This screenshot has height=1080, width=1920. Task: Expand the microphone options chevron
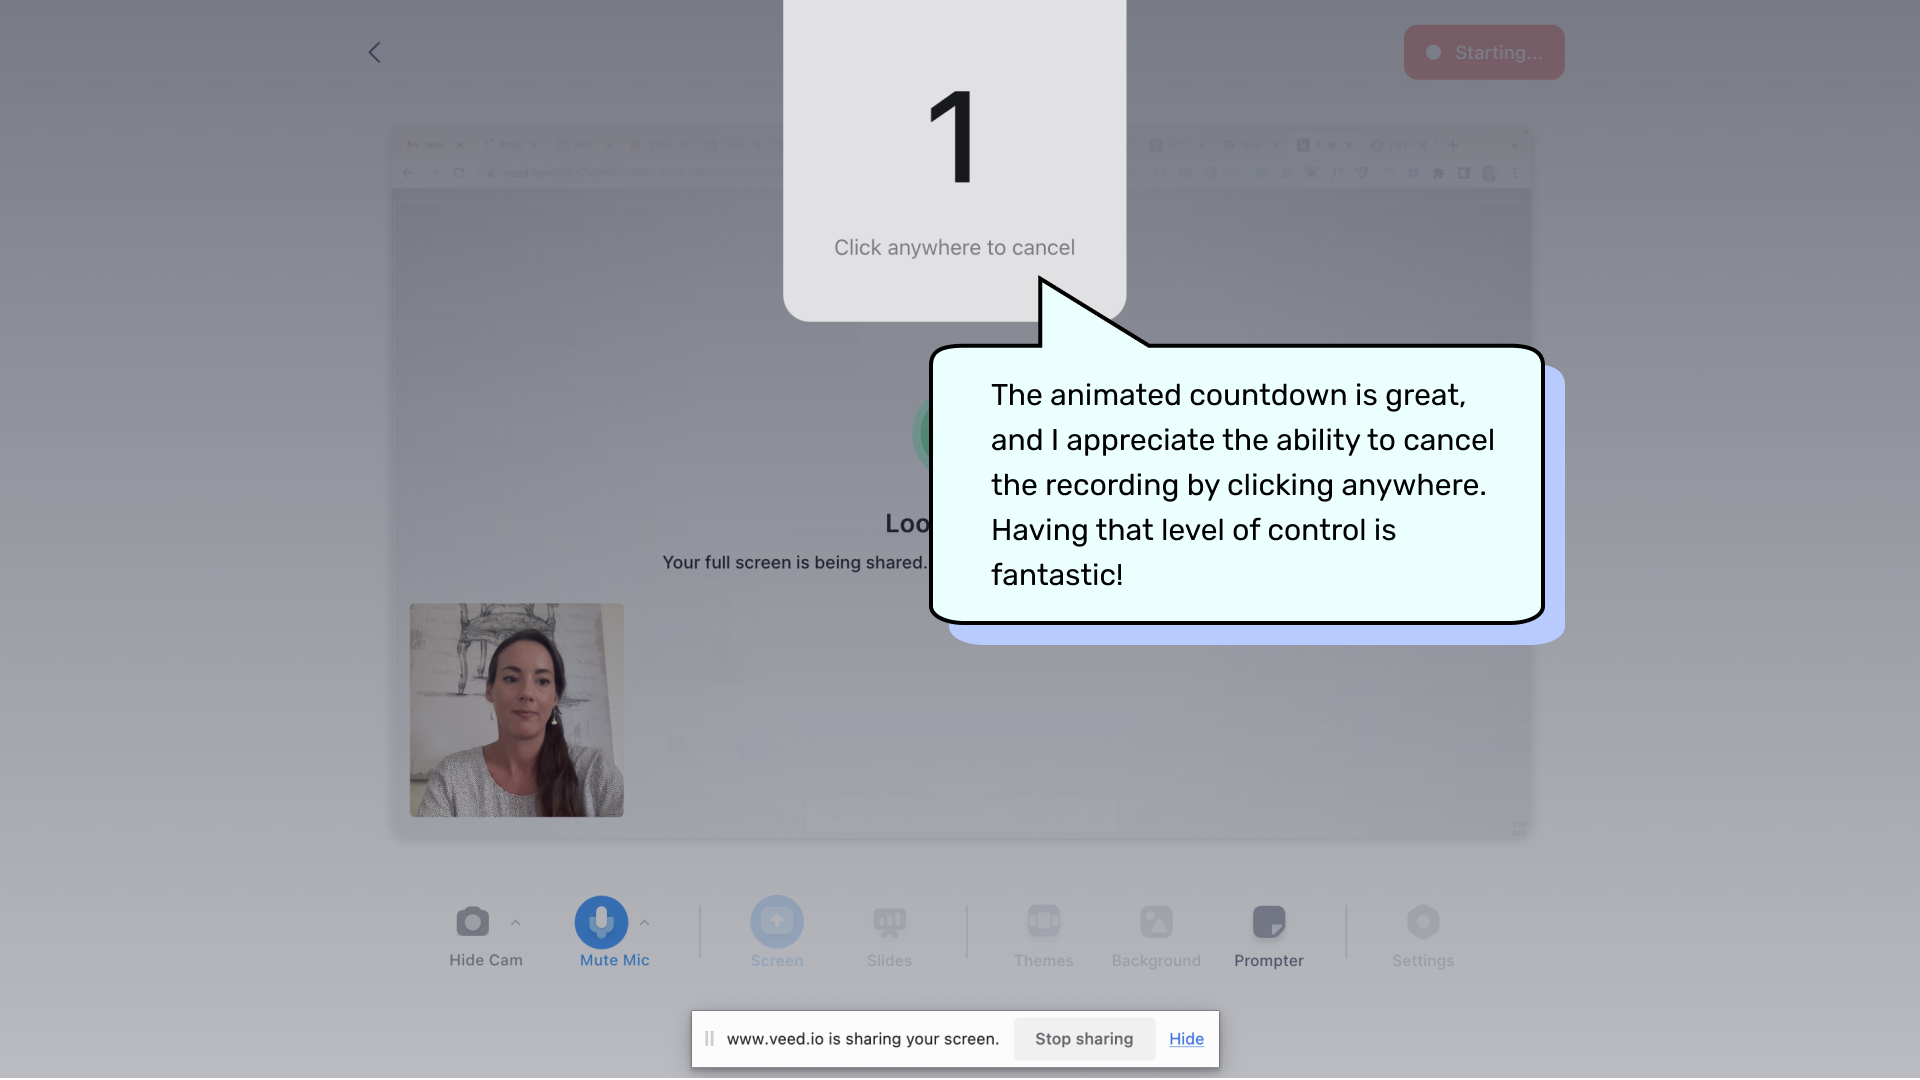coord(645,922)
